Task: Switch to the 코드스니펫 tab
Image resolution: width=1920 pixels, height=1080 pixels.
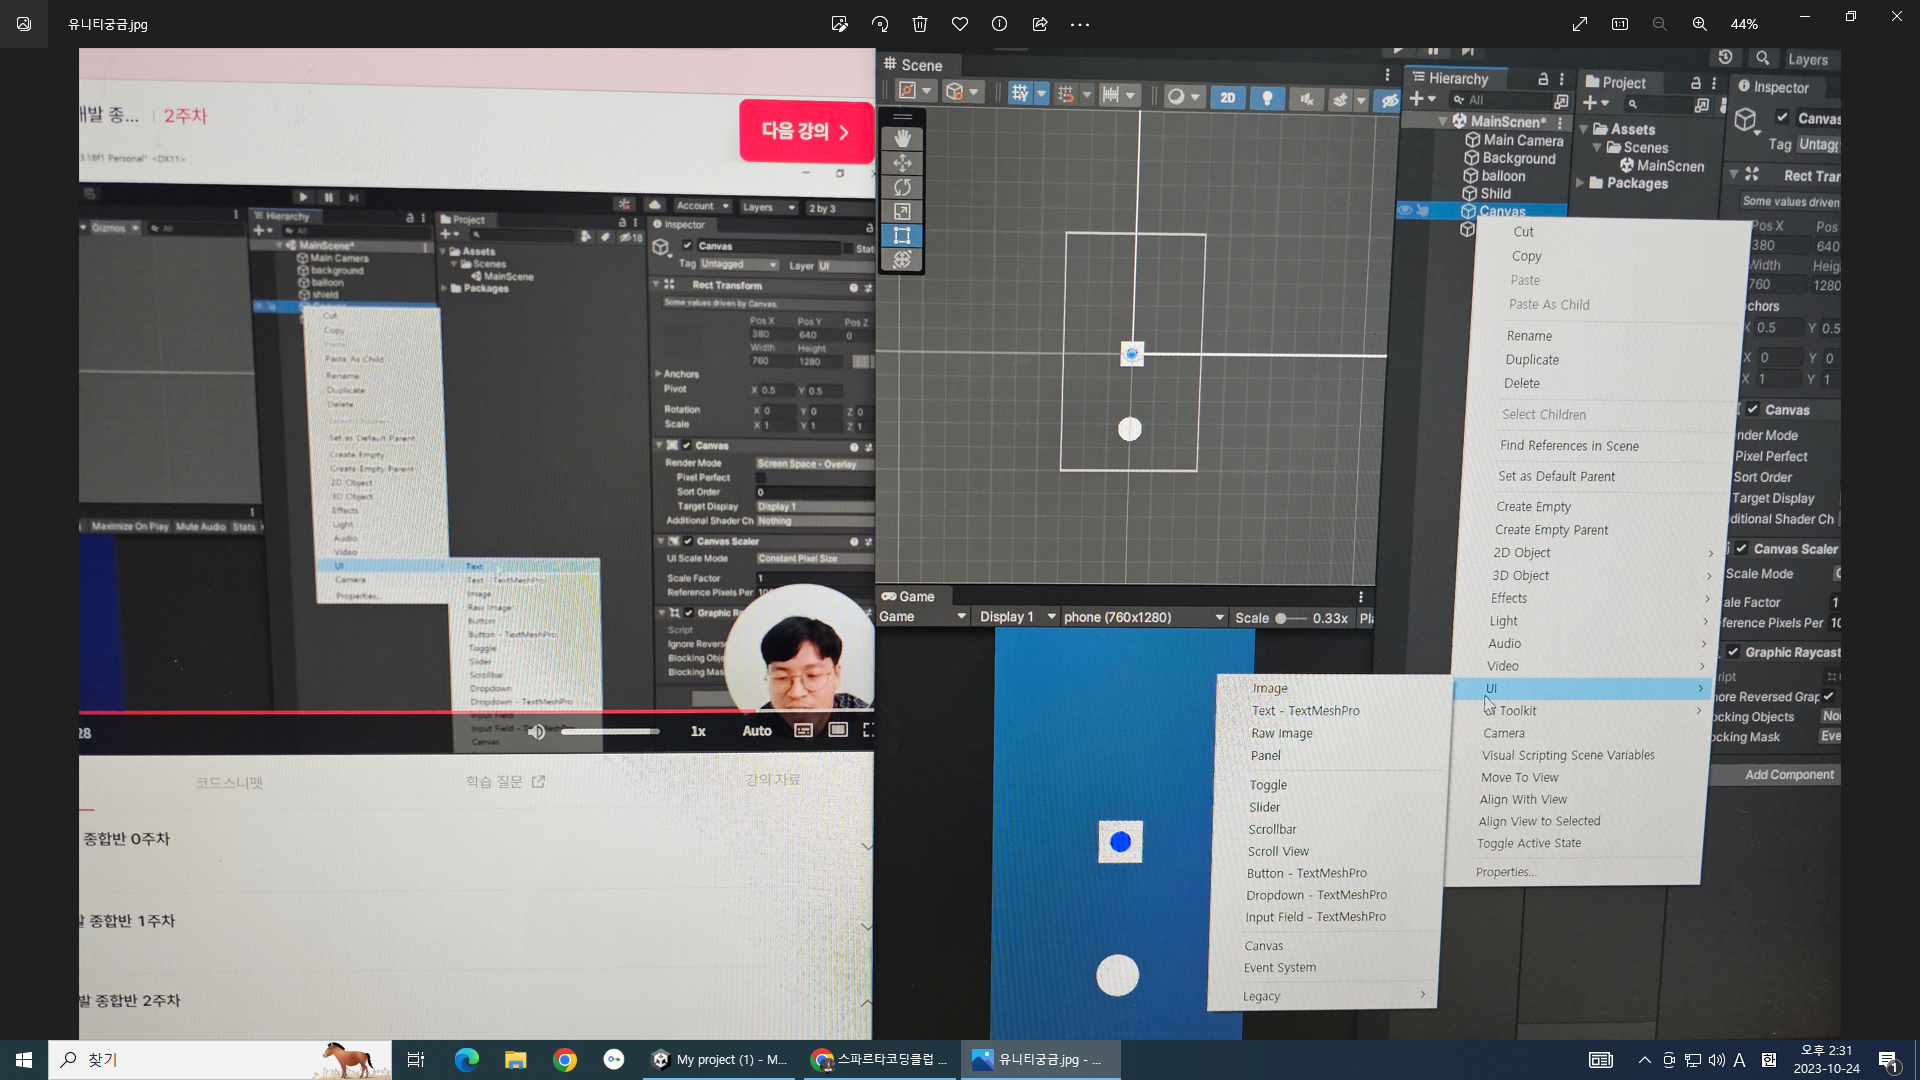Action: pyautogui.click(x=229, y=783)
